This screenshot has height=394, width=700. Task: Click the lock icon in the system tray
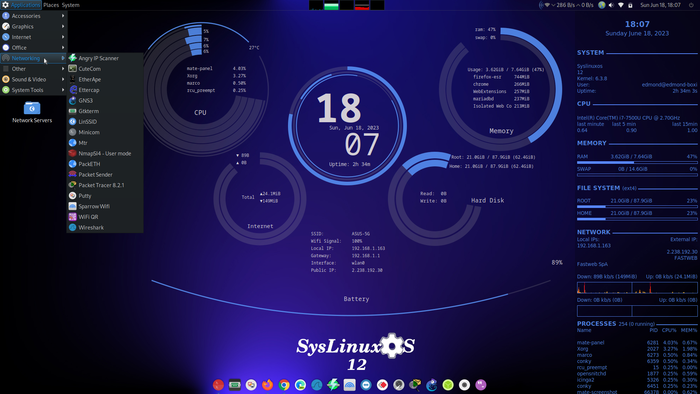coord(630,5)
